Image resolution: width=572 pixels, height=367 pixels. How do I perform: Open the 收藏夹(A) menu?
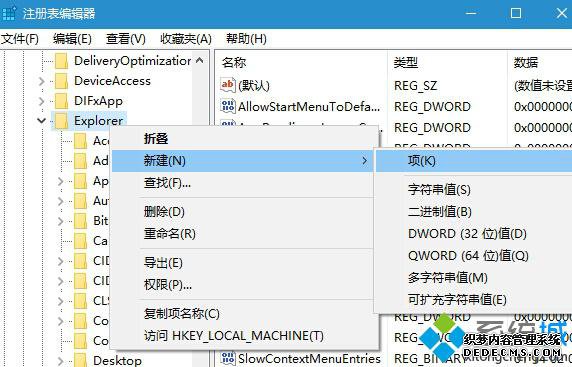coord(186,38)
